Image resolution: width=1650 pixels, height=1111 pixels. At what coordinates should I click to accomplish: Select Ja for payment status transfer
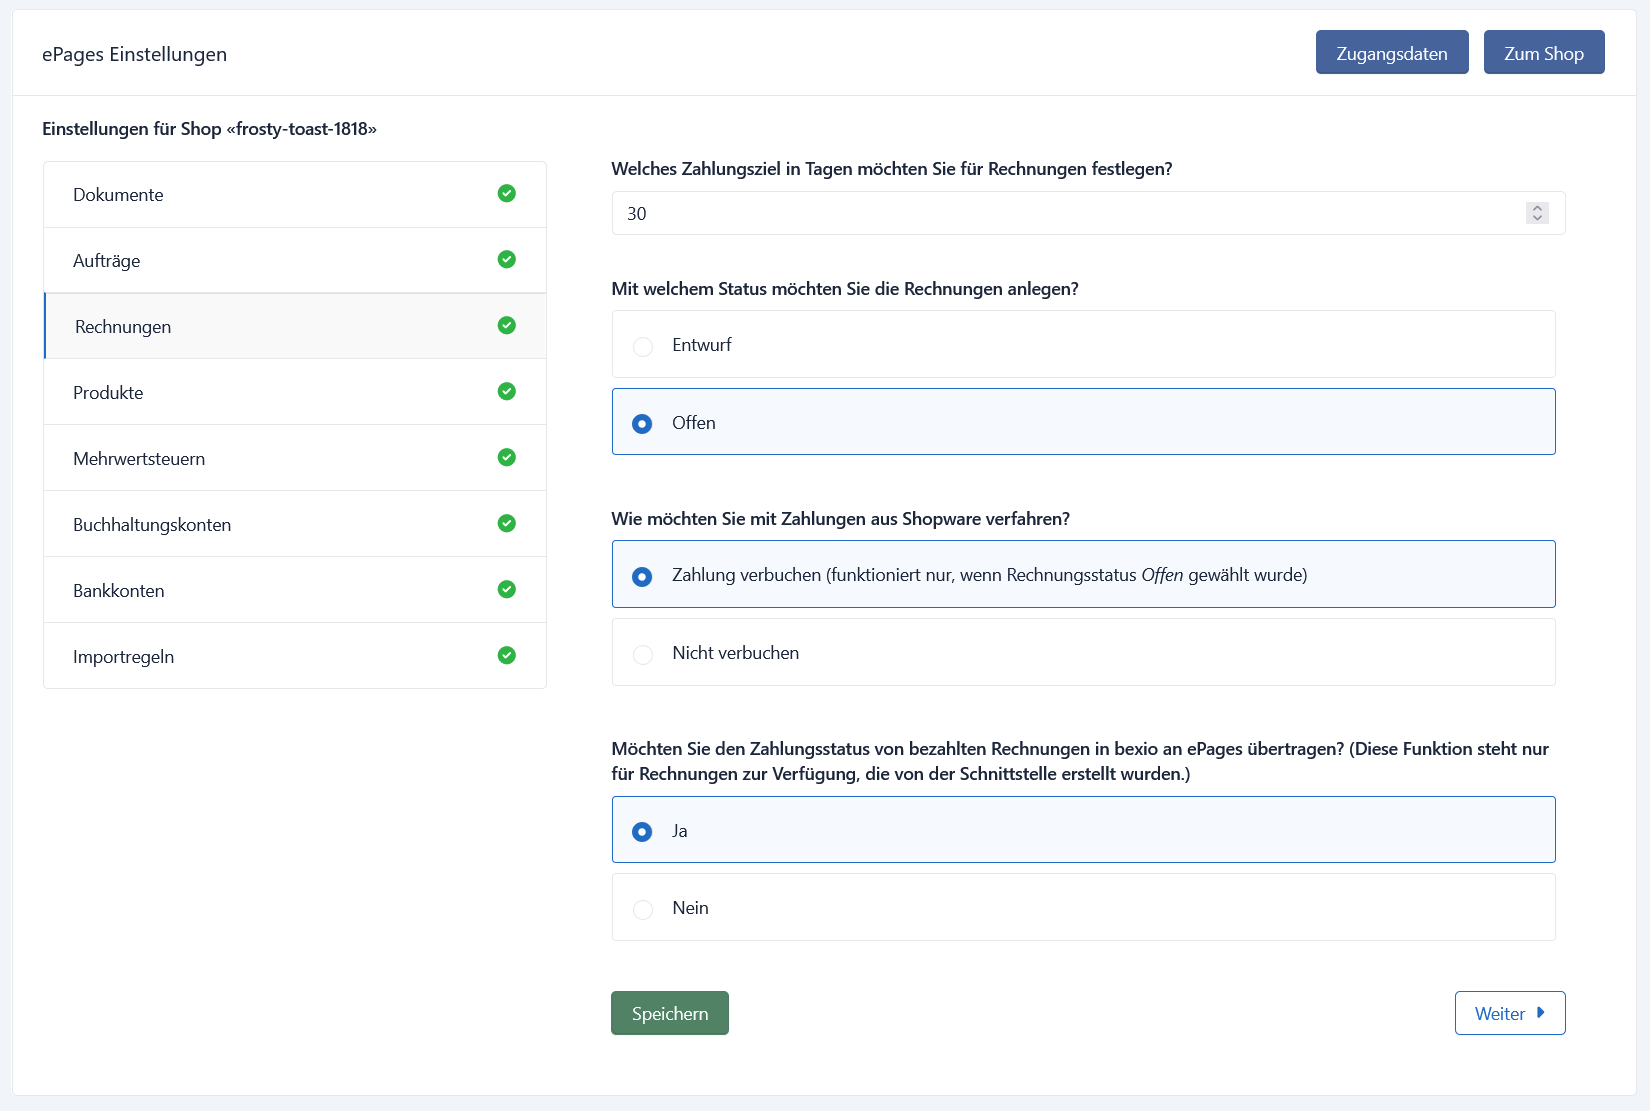[x=642, y=832]
